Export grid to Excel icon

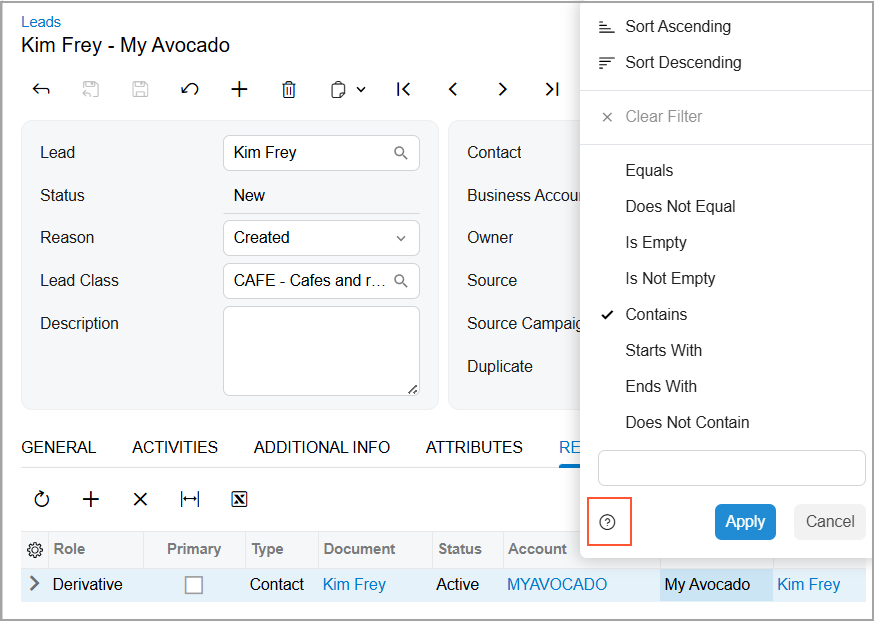click(239, 499)
